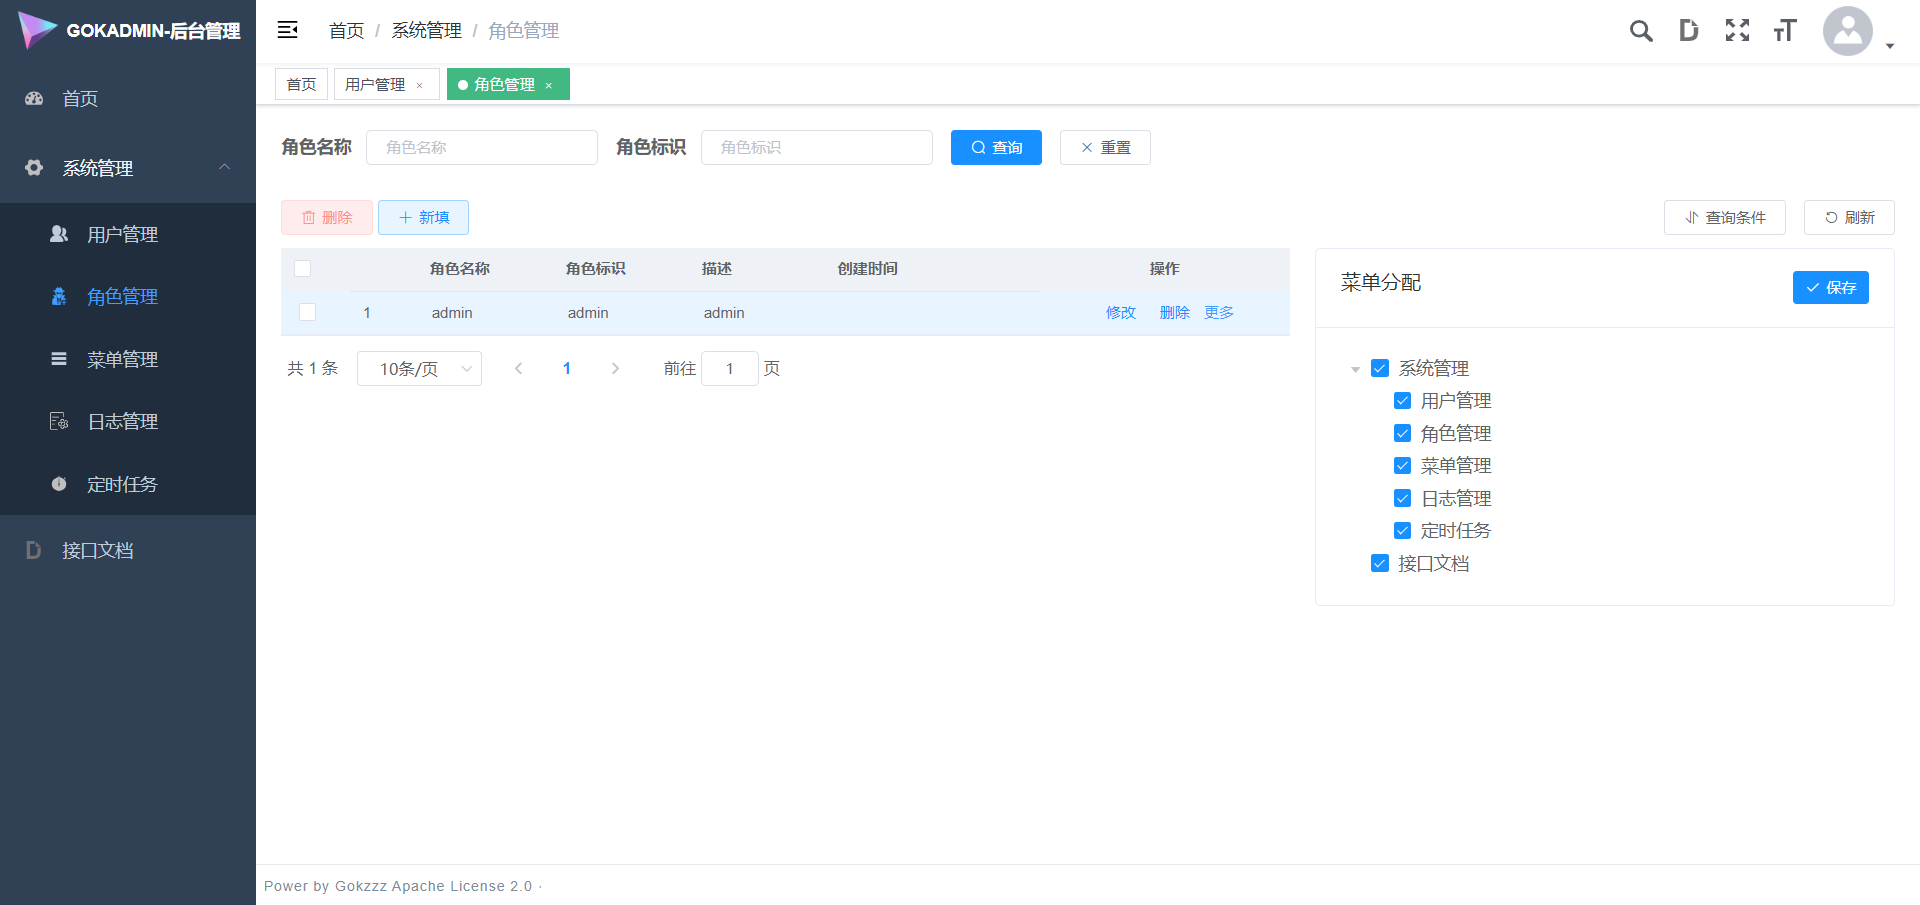This screenshot has width=1920, height=905.
Task: Collapse sidebar with hamburger icon
Action: click(x=288, y=30)
